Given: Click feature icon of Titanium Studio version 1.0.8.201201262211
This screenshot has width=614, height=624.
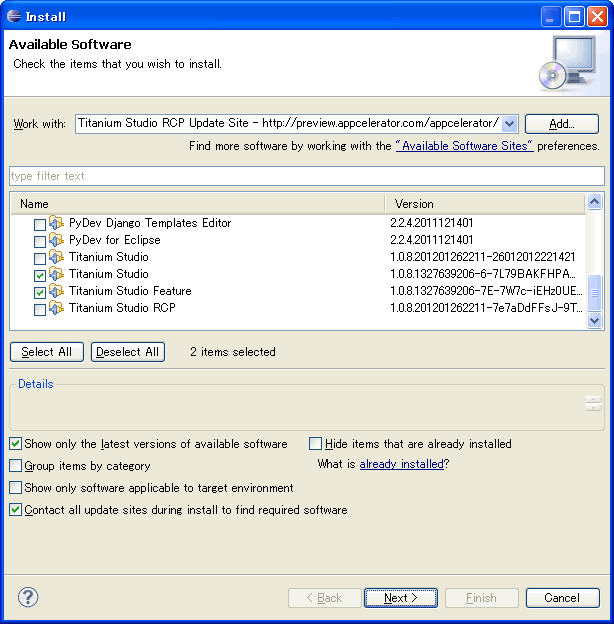Looking at the screenshot, I should (56, 257).
